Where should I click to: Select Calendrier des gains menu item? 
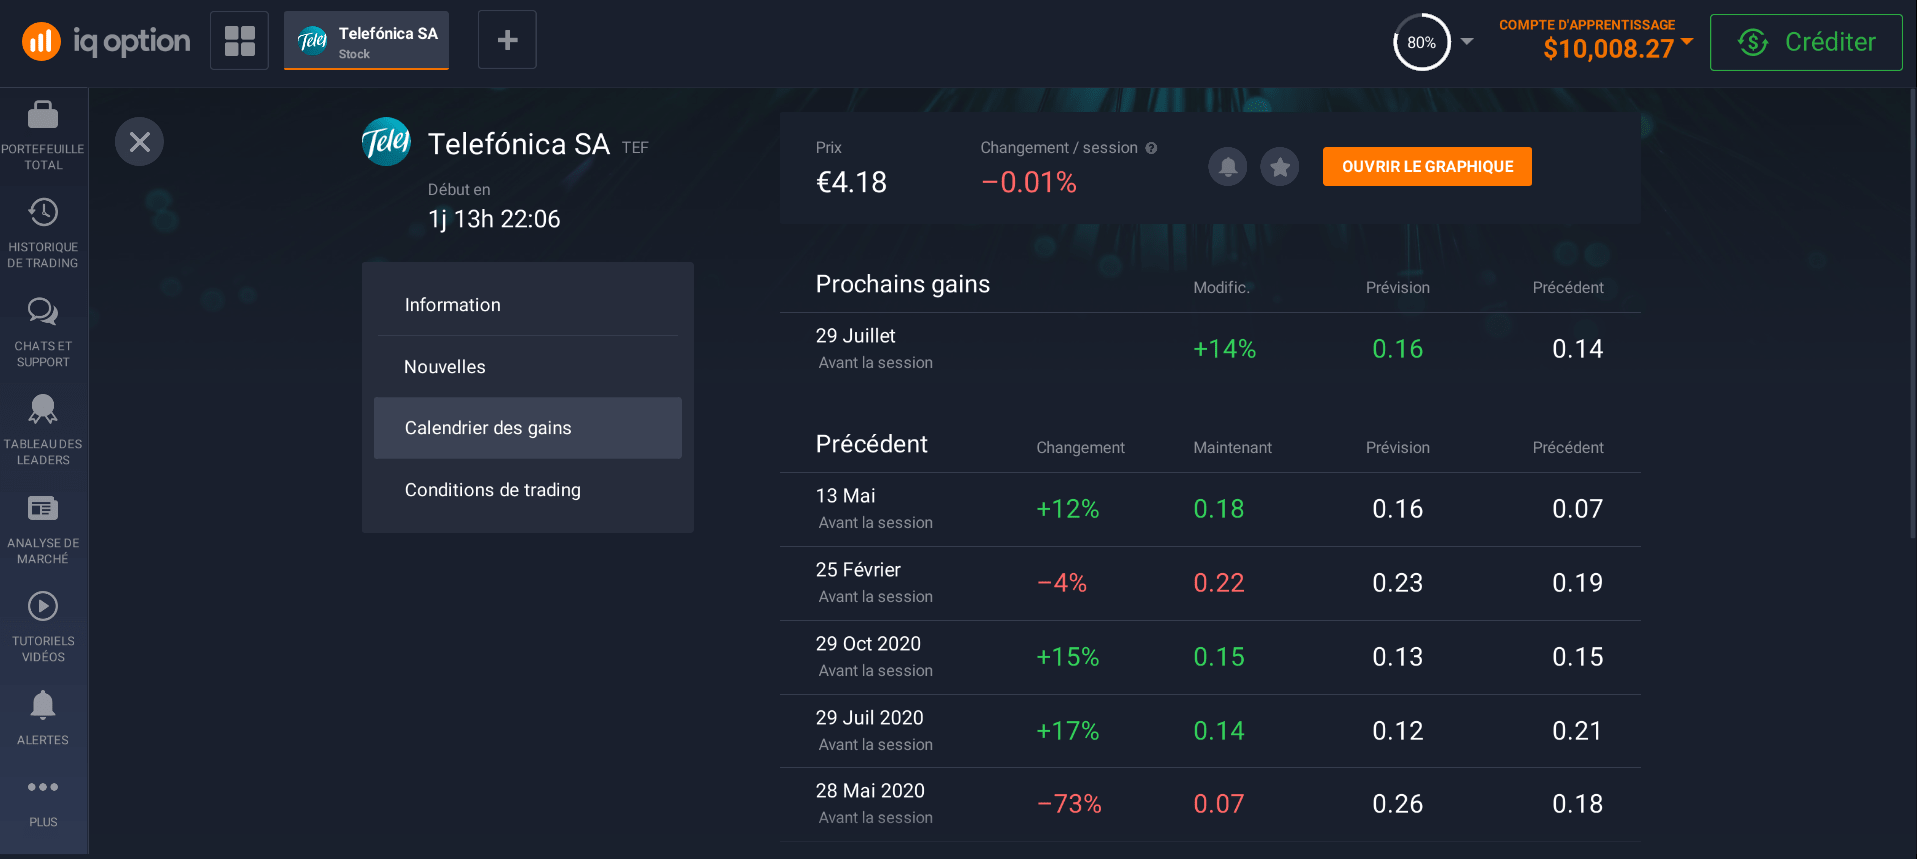coord(528,428)
